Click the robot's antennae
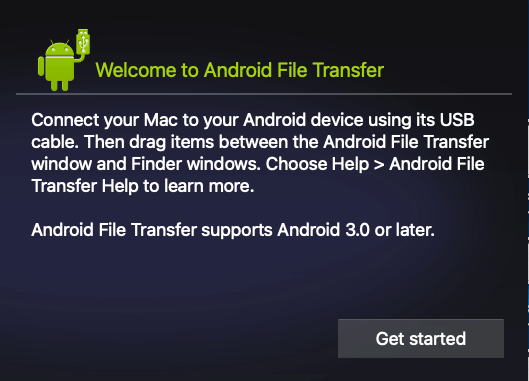Screen dimensions: 529x381 pyautogui.click(x=60, y=42)
